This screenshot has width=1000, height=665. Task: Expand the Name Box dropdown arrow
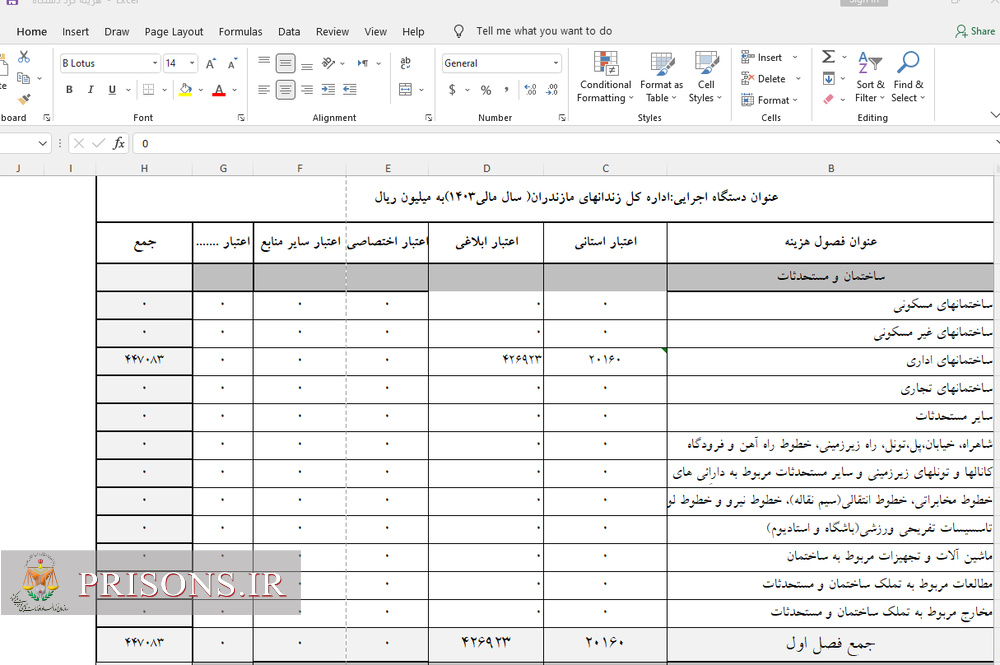[x=42, y=143]
